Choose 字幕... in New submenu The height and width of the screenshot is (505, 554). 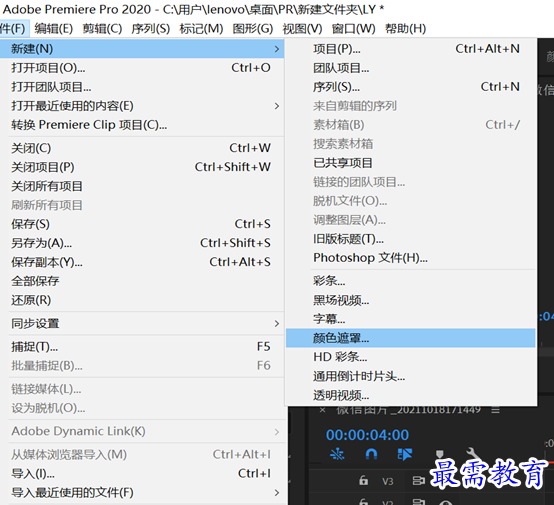point(411,319)
